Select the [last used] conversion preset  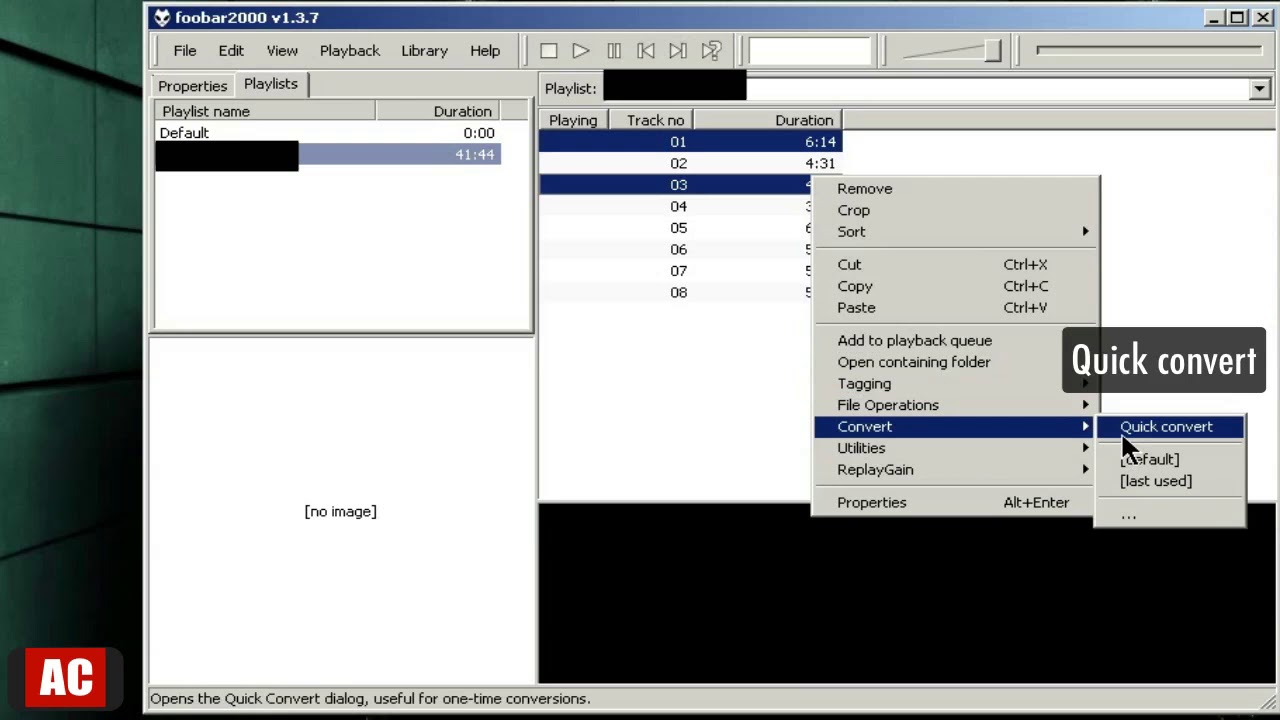pos(1170,481)
